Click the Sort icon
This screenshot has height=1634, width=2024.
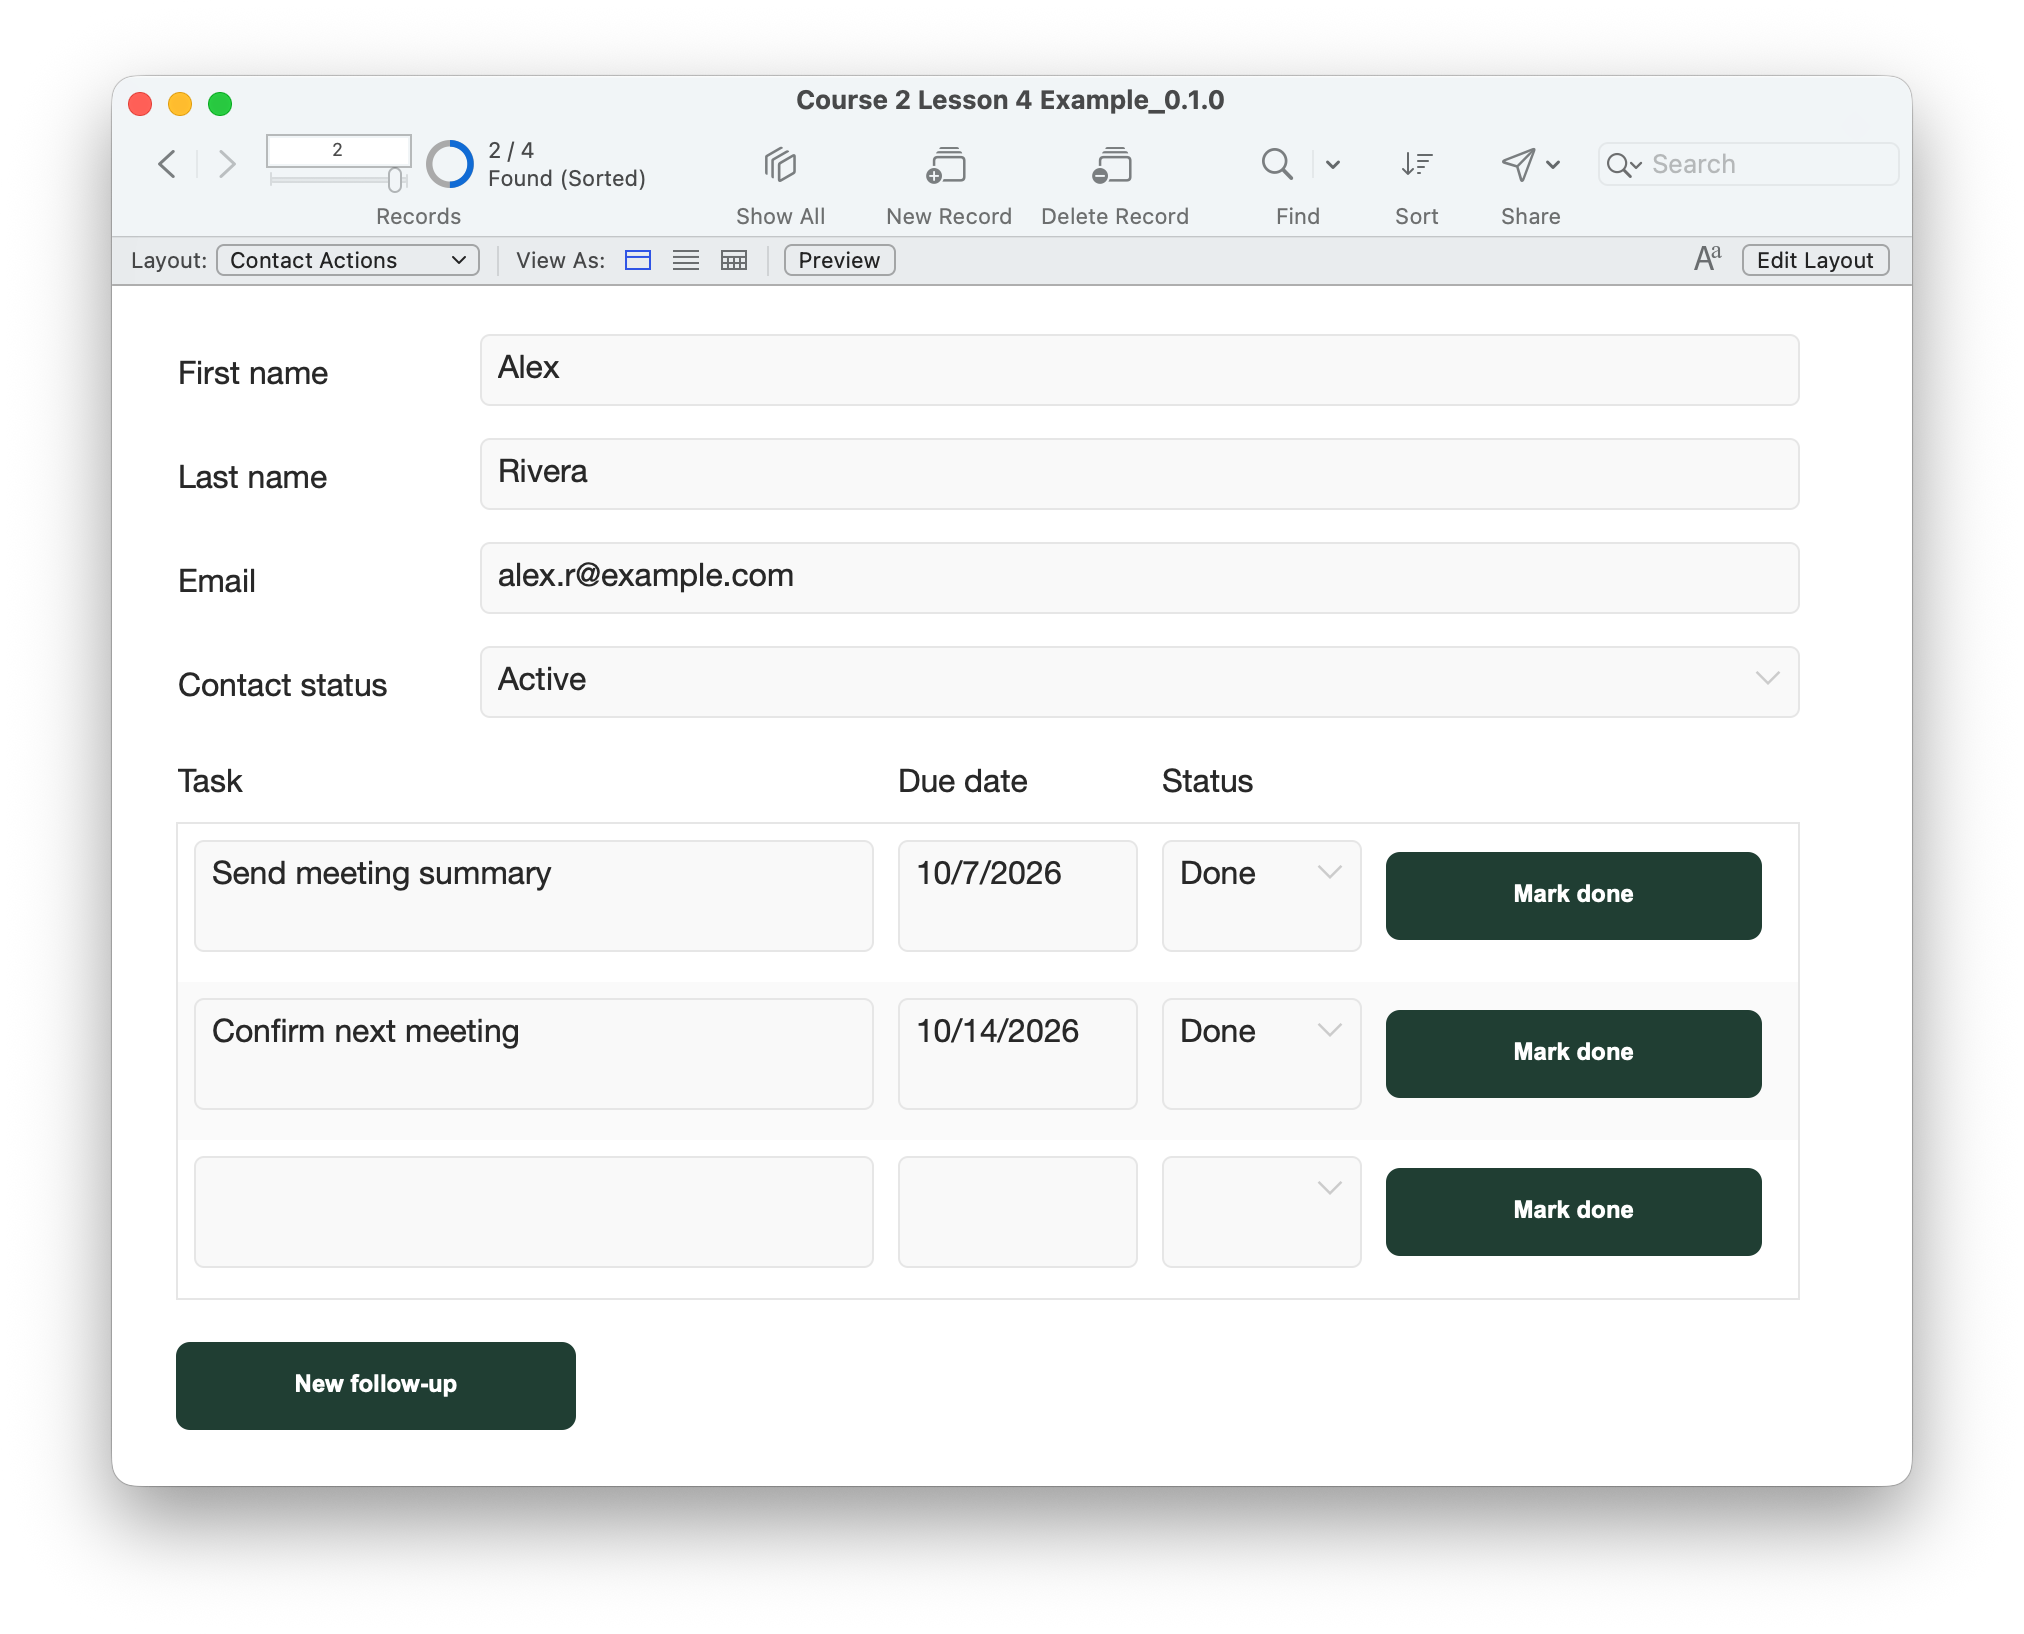[x=1416, y=164]
